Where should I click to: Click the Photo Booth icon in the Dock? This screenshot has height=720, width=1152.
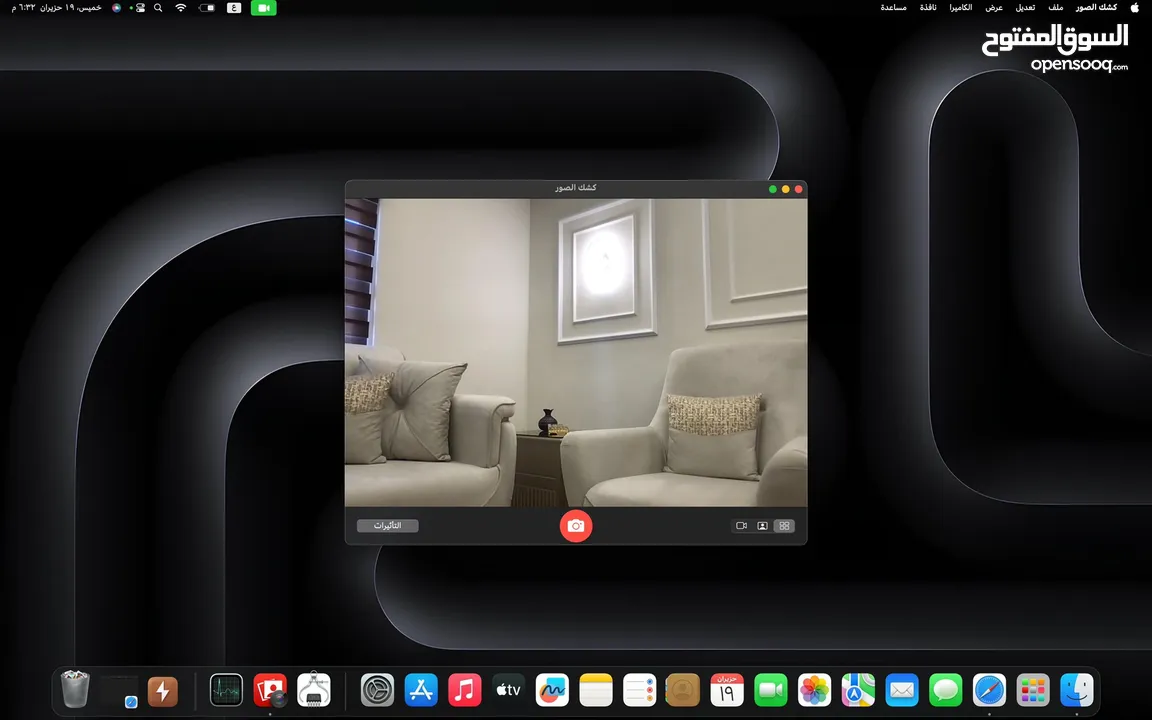pos(270,690)
